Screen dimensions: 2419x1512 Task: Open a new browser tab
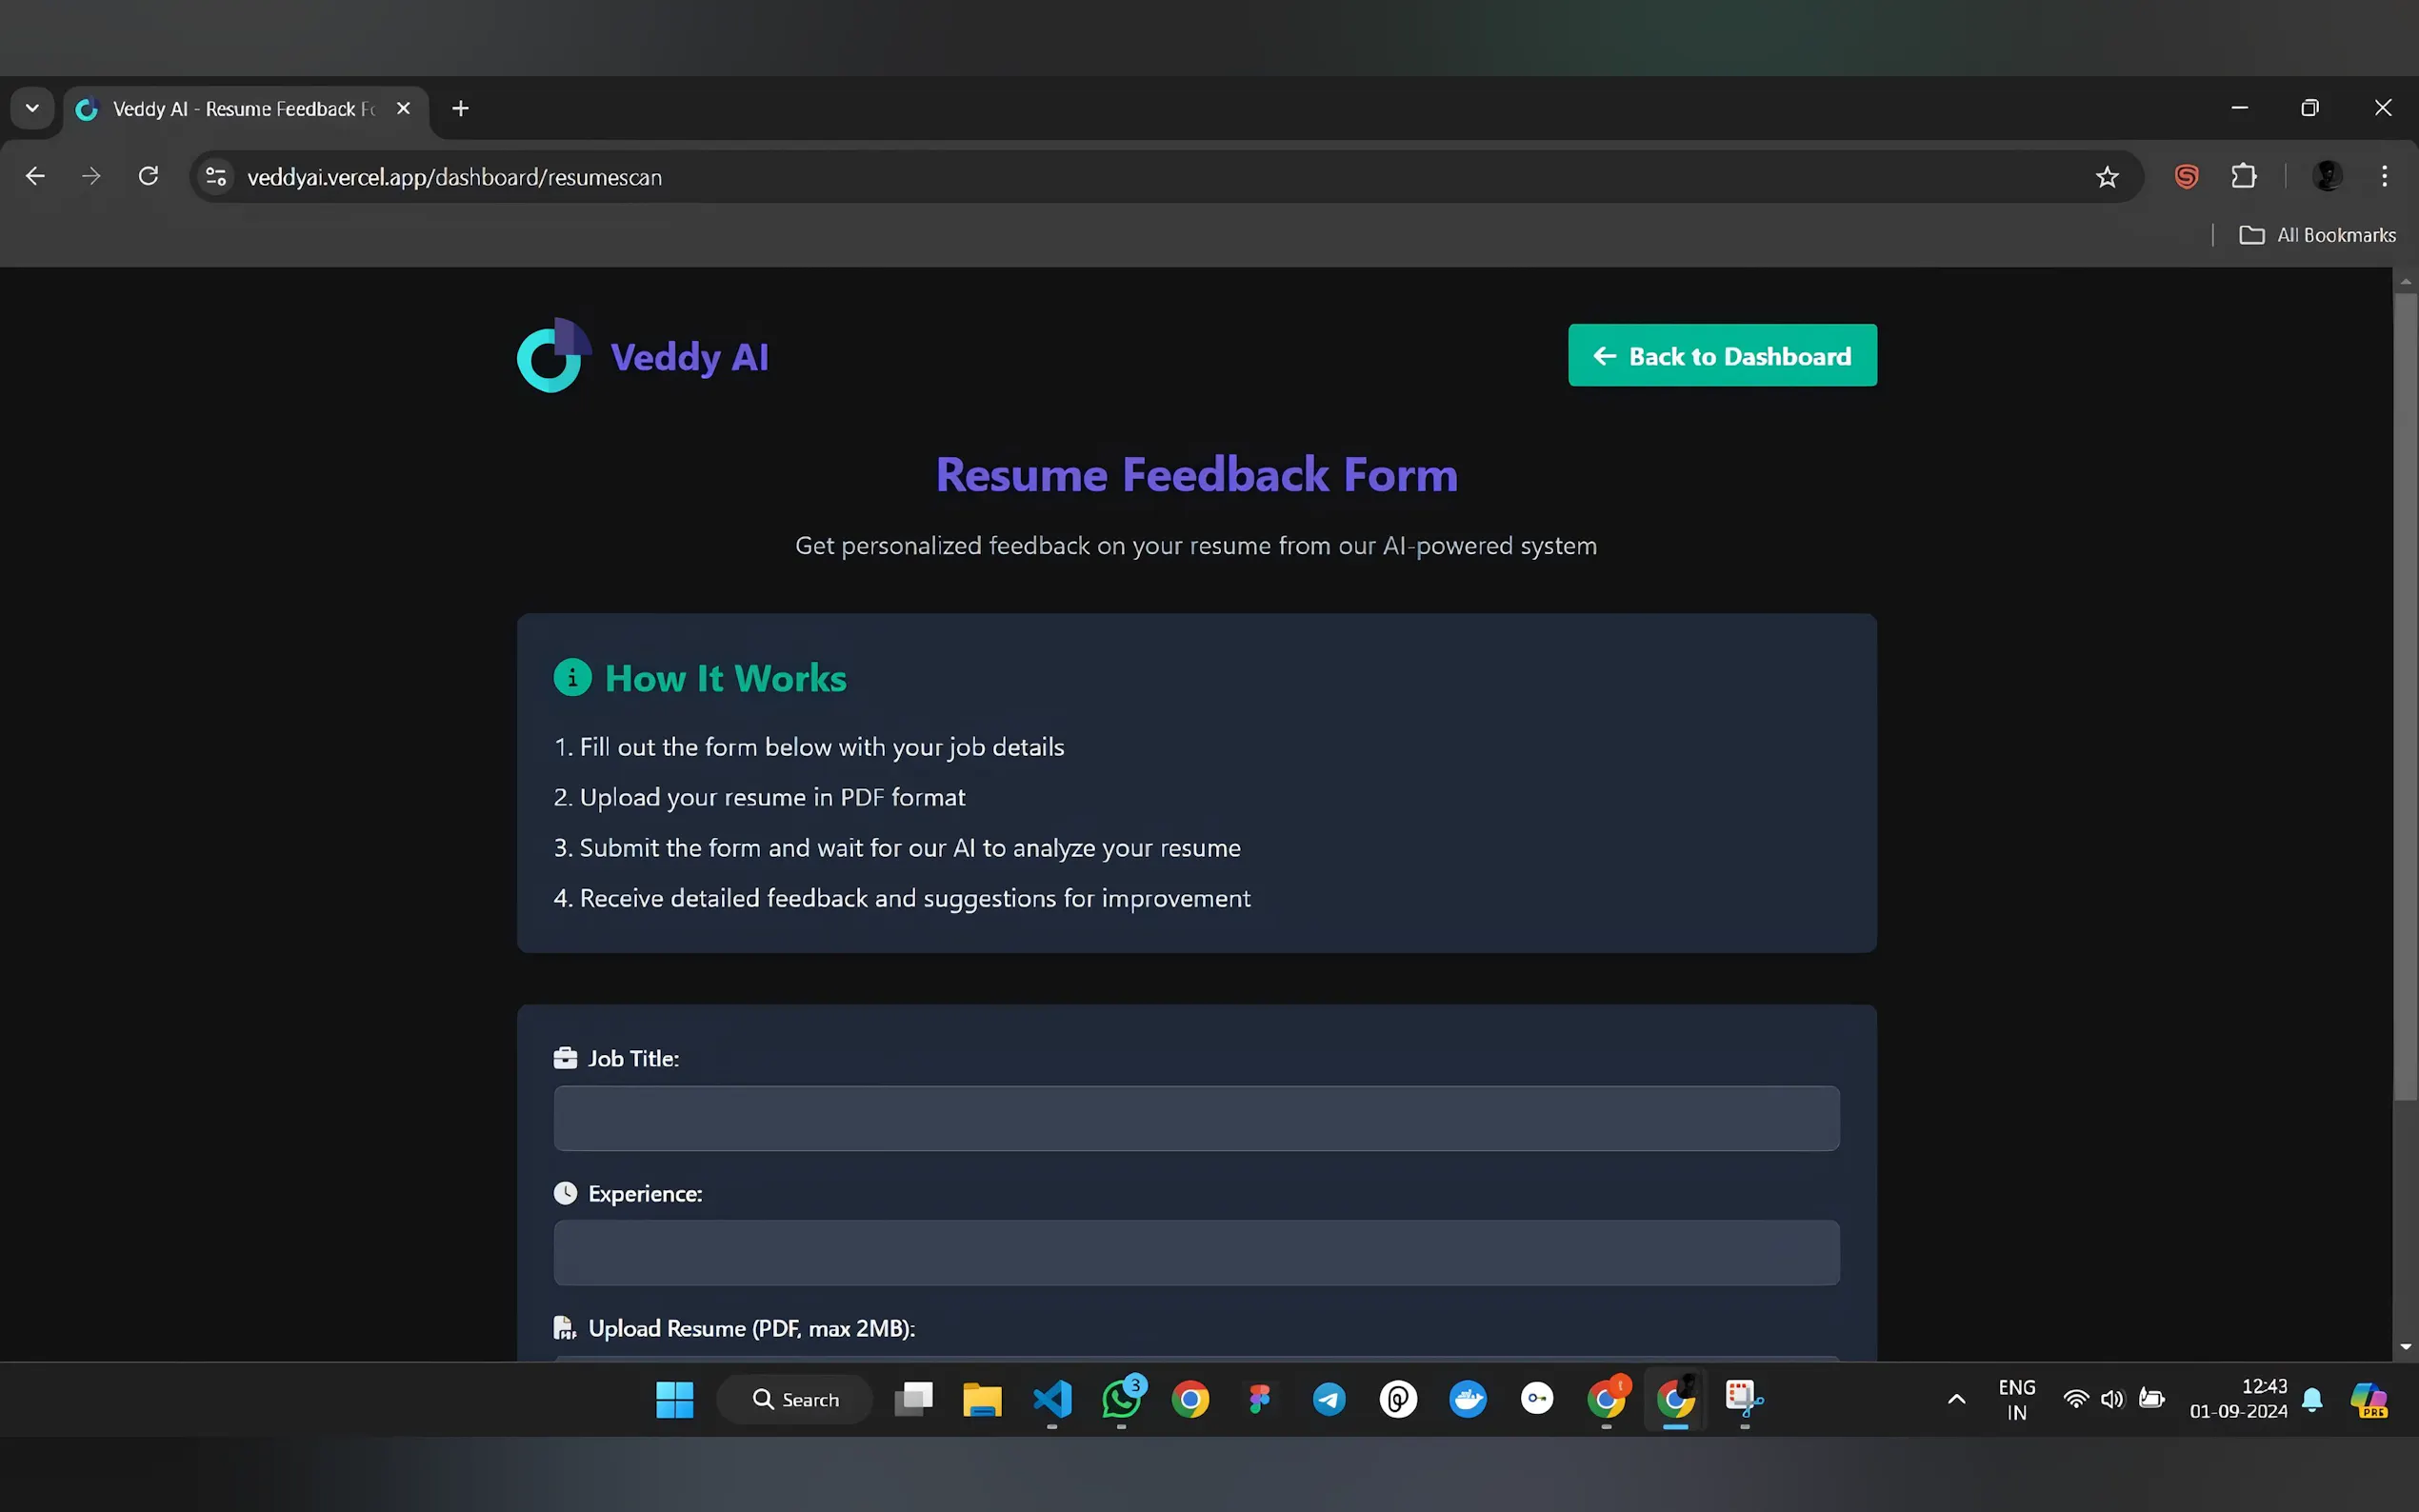460,108
